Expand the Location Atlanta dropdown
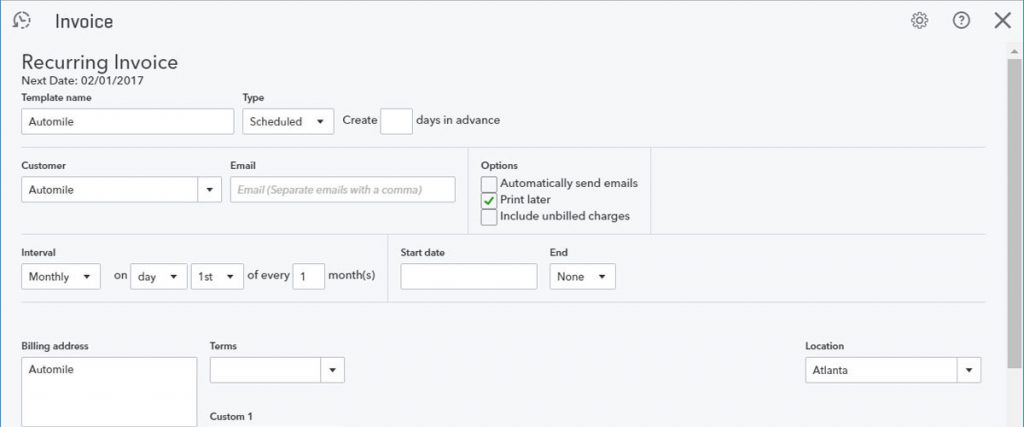The image size is (1024, 427). point(968,370)
